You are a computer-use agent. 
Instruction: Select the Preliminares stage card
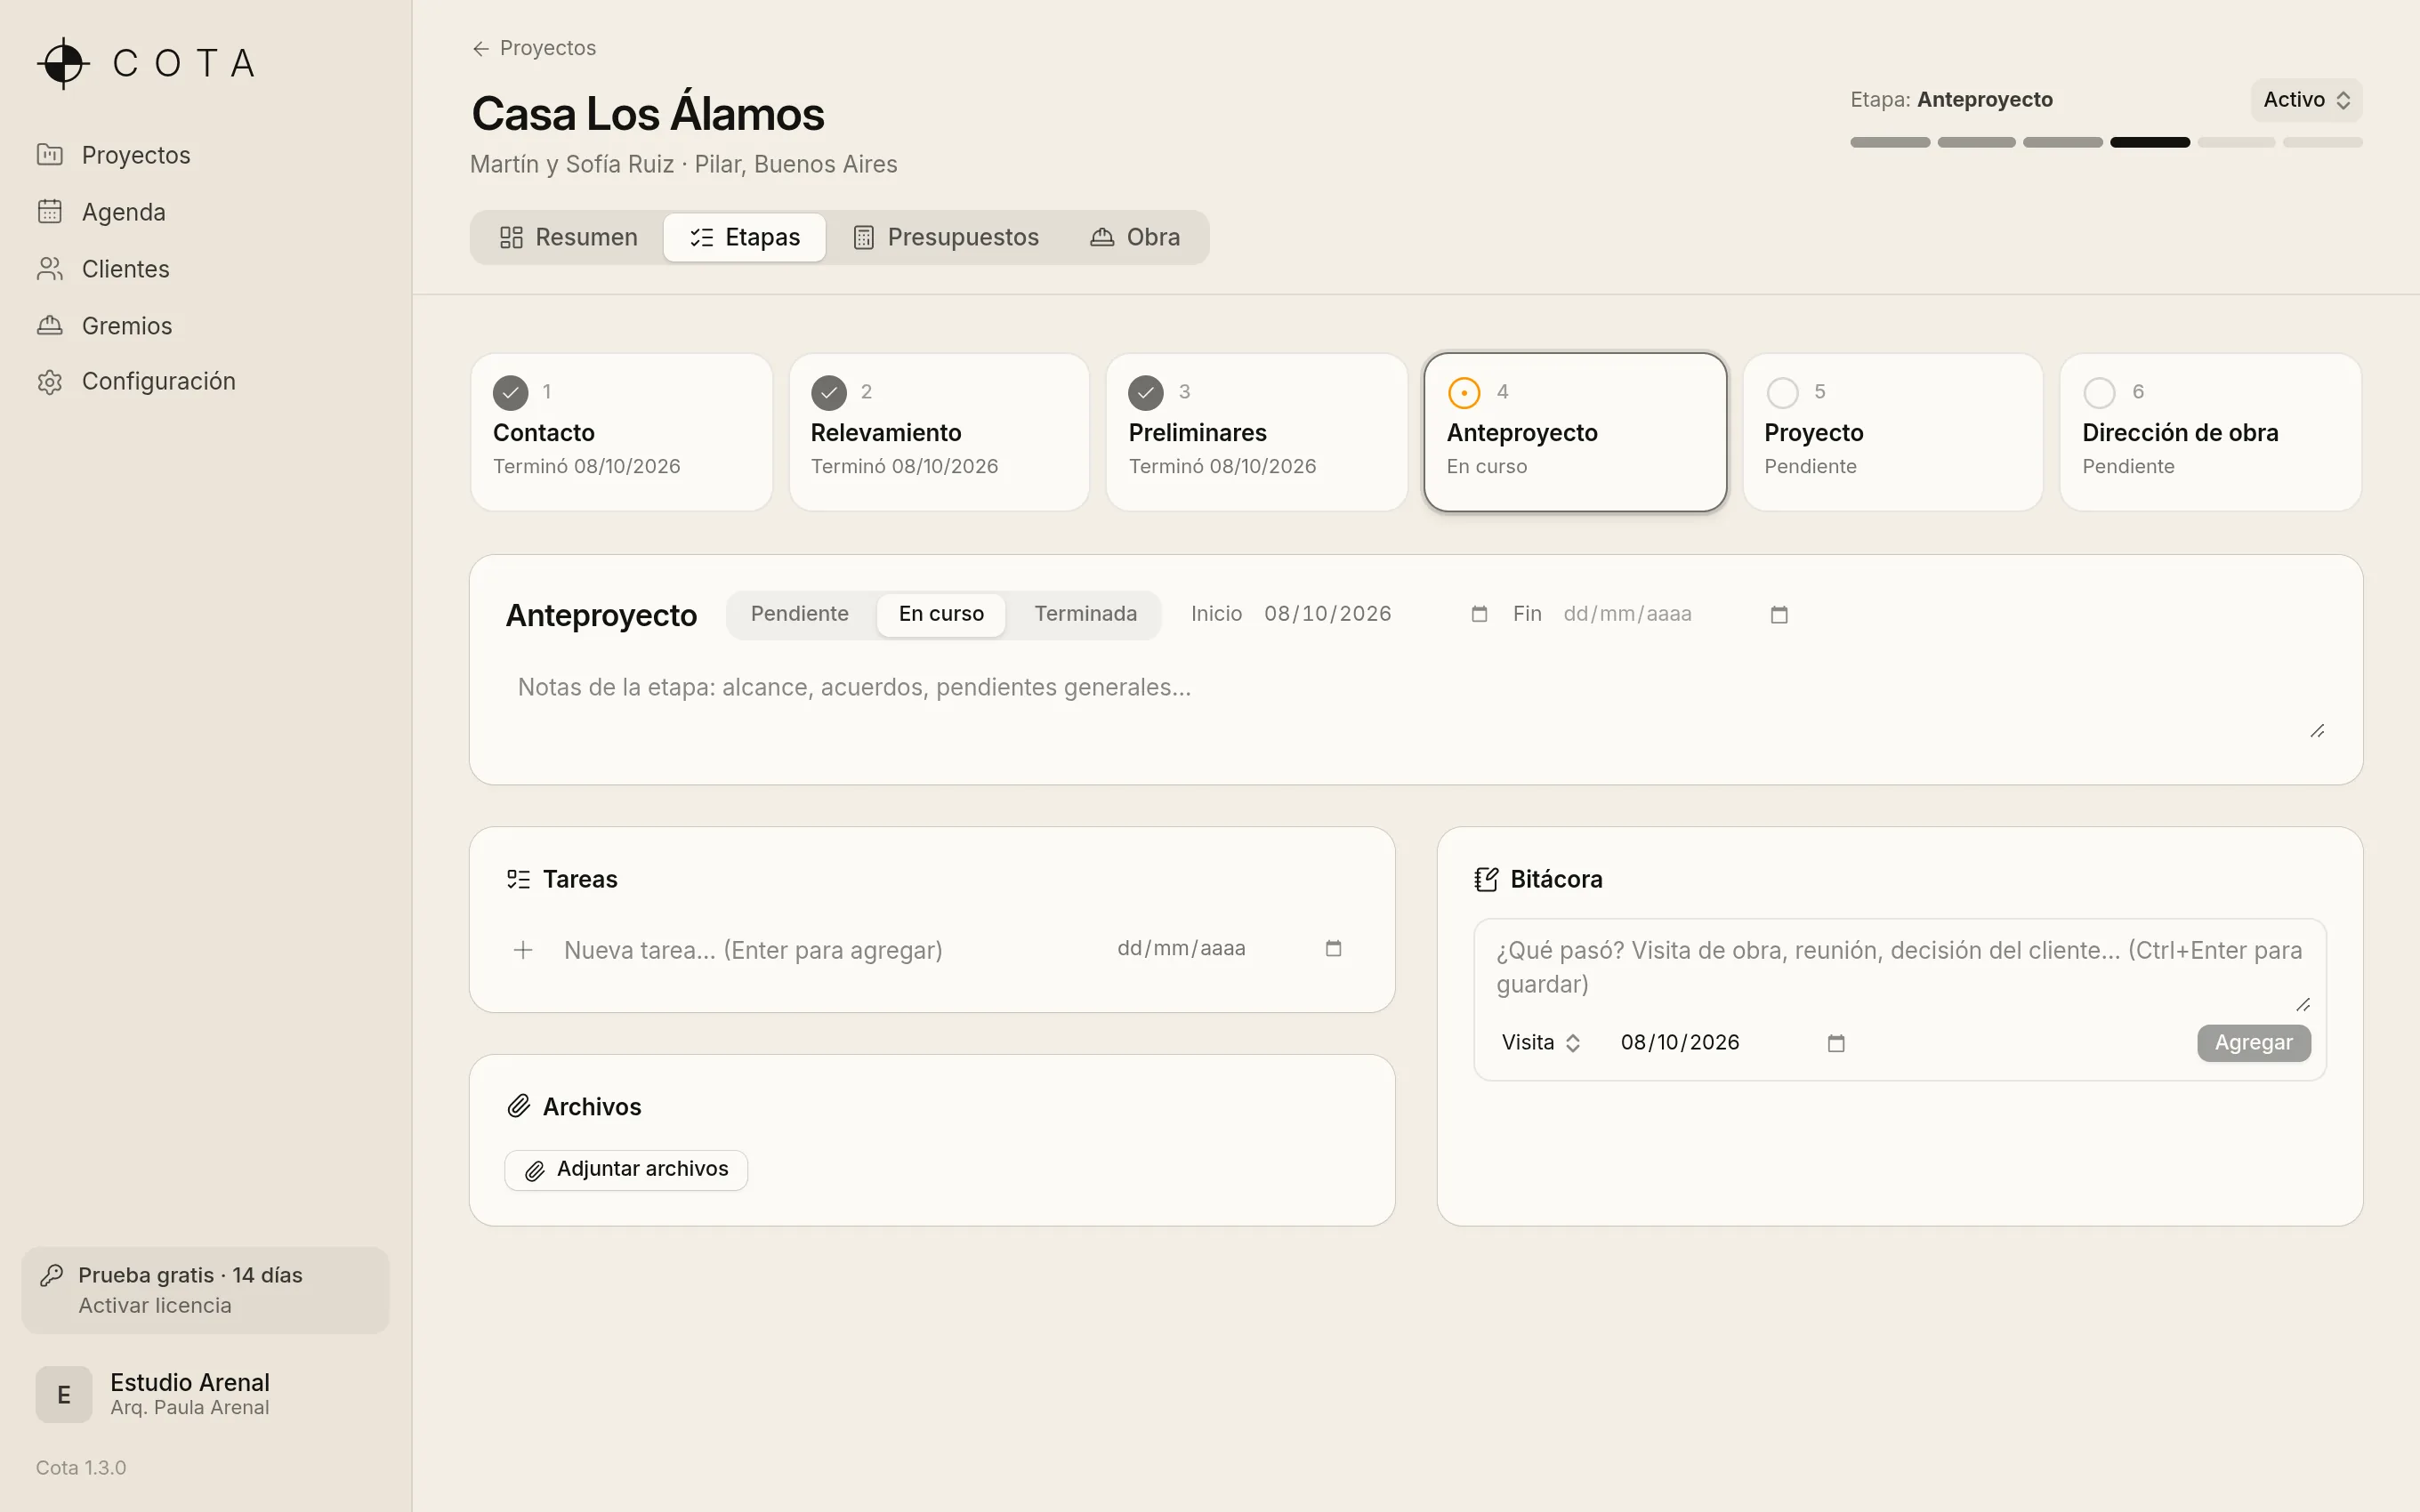(1257, 432)
